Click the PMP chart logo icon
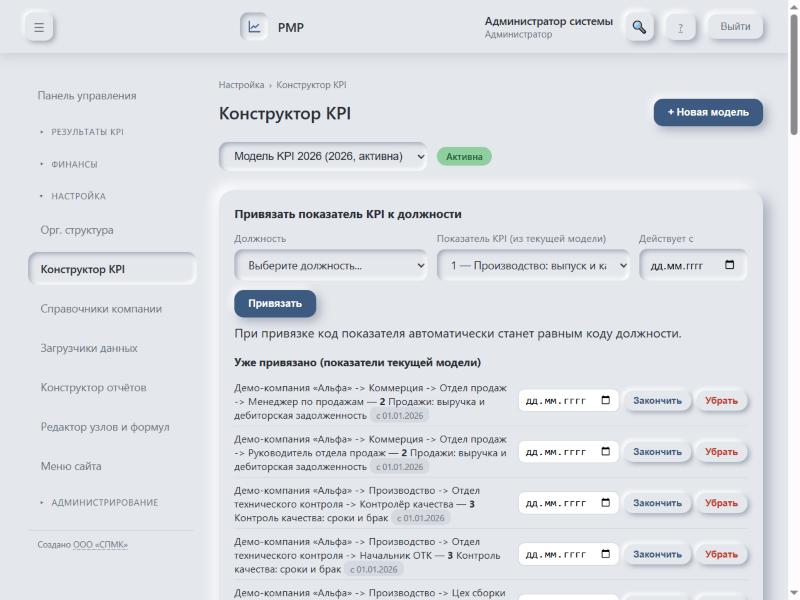Image resolution: width=800 pixels, height=600 pixels. 254,27
